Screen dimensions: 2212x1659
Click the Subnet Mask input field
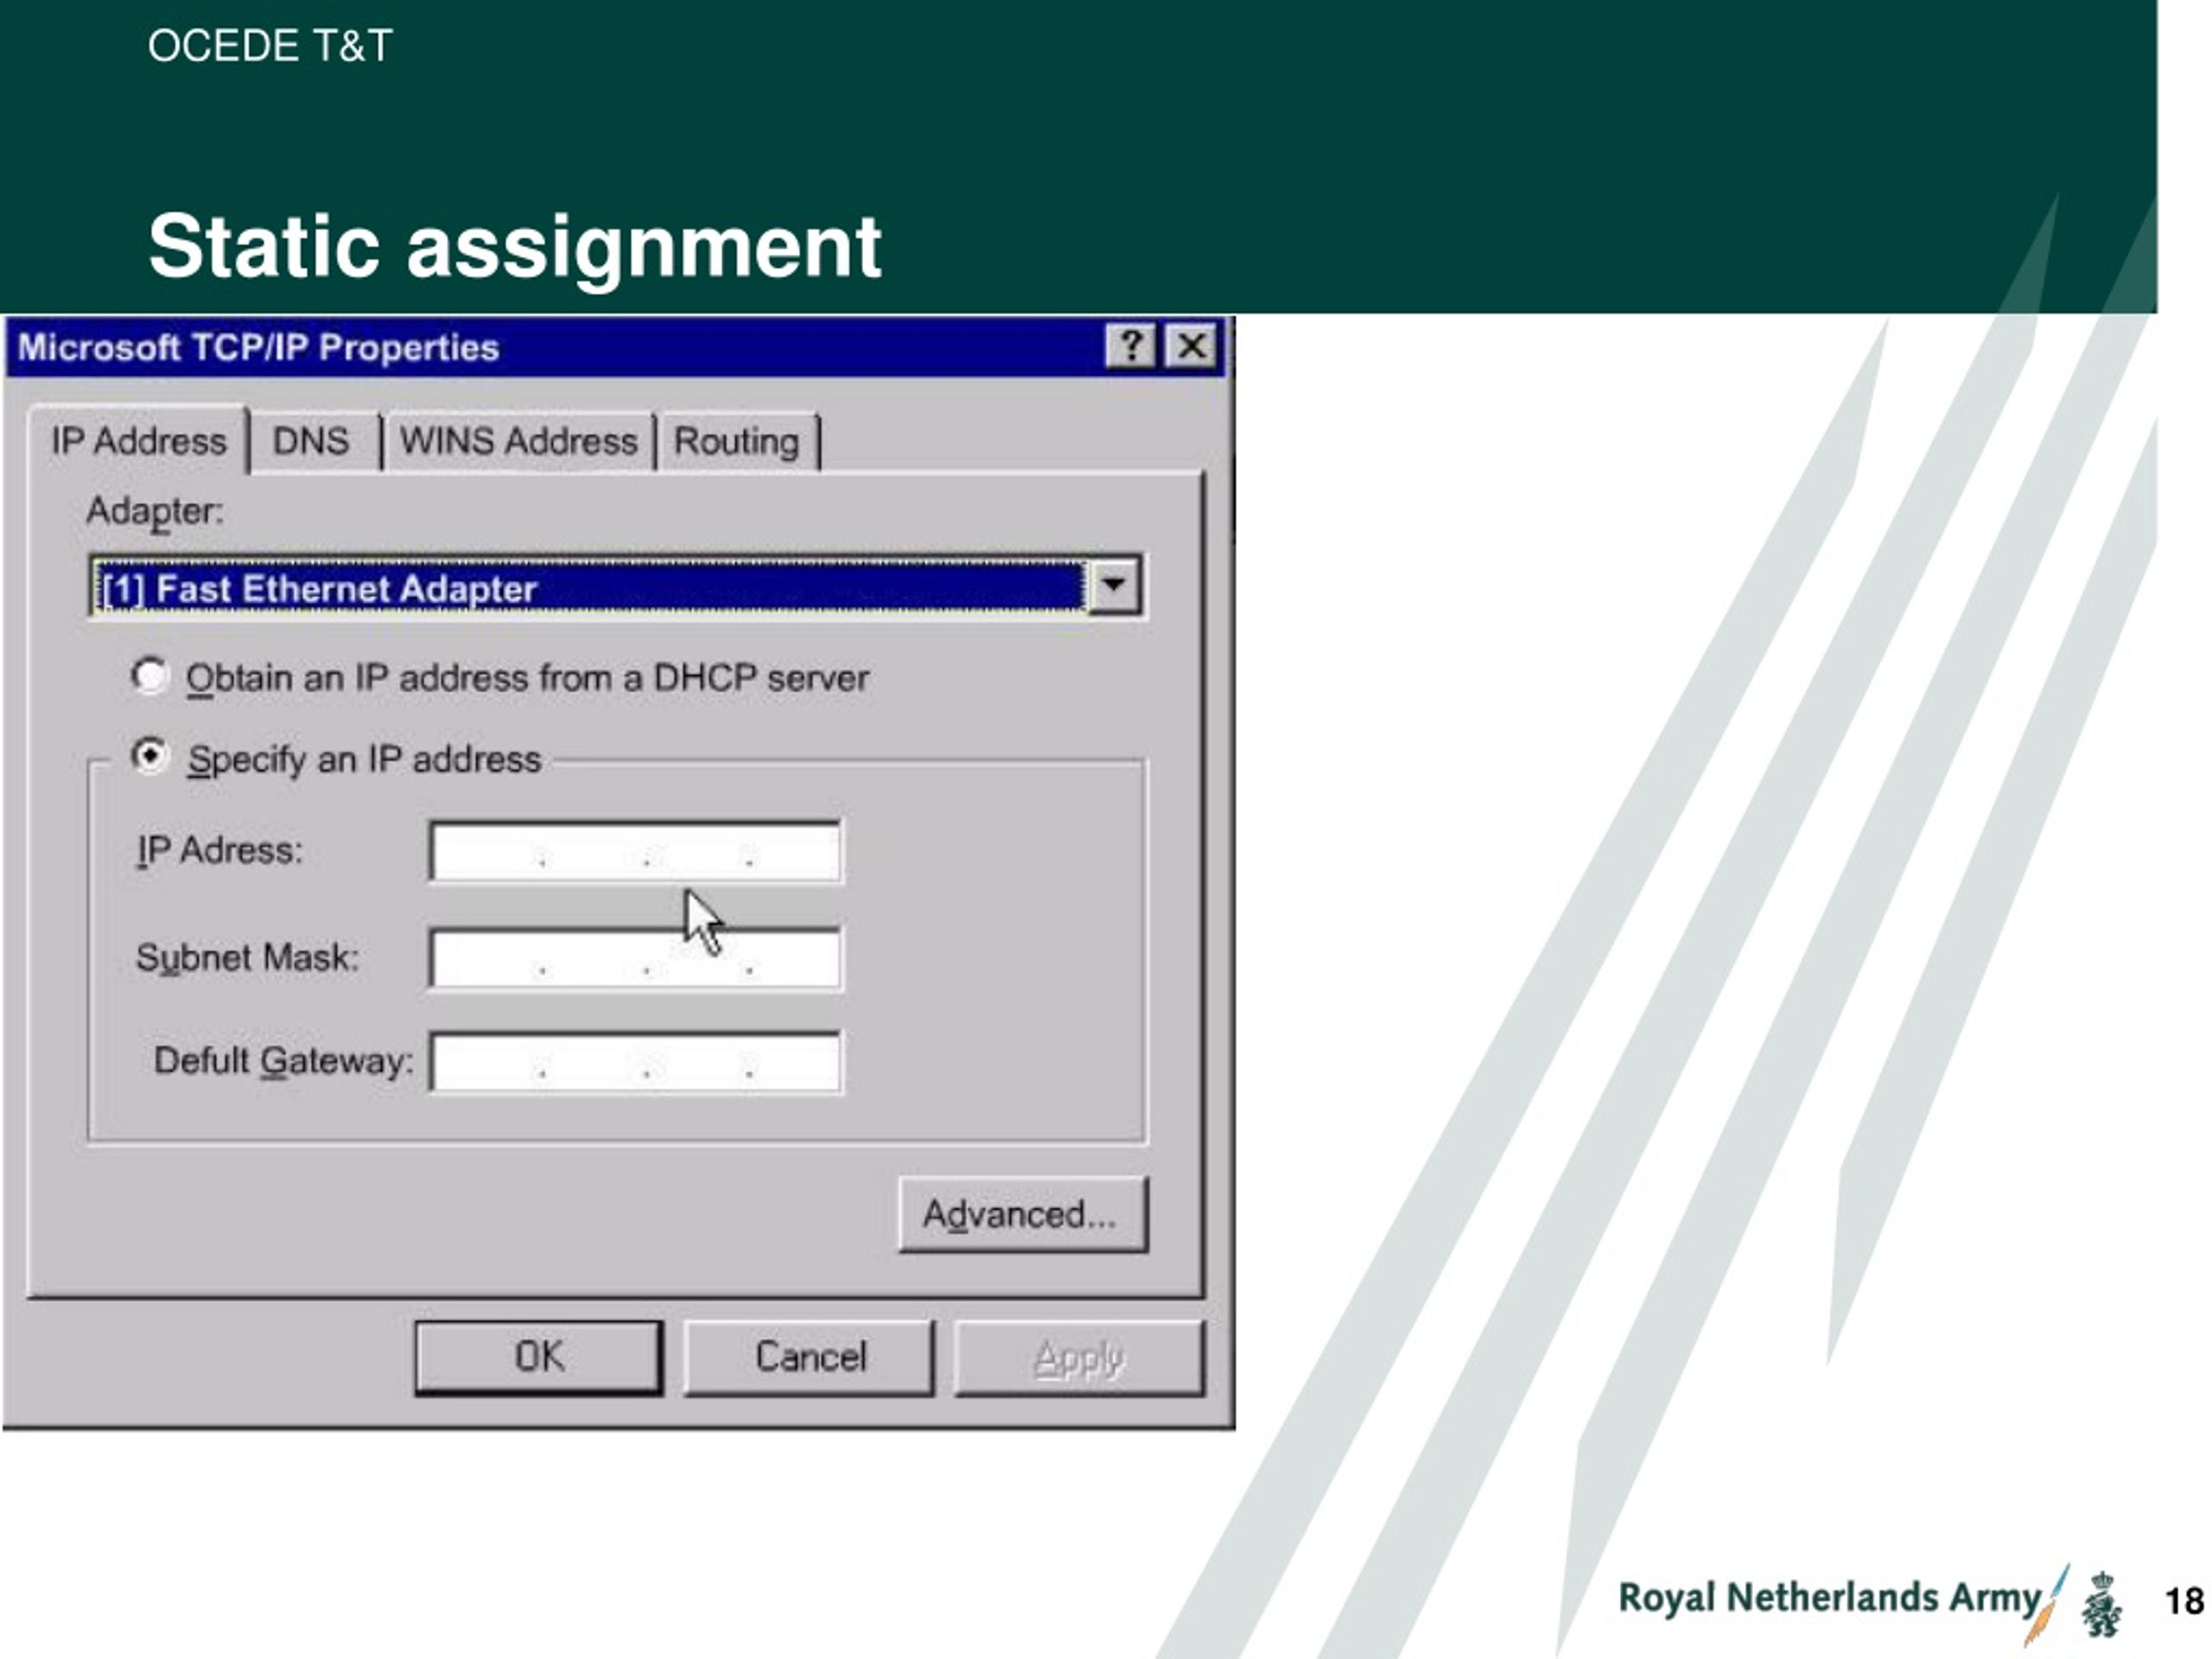636,959
